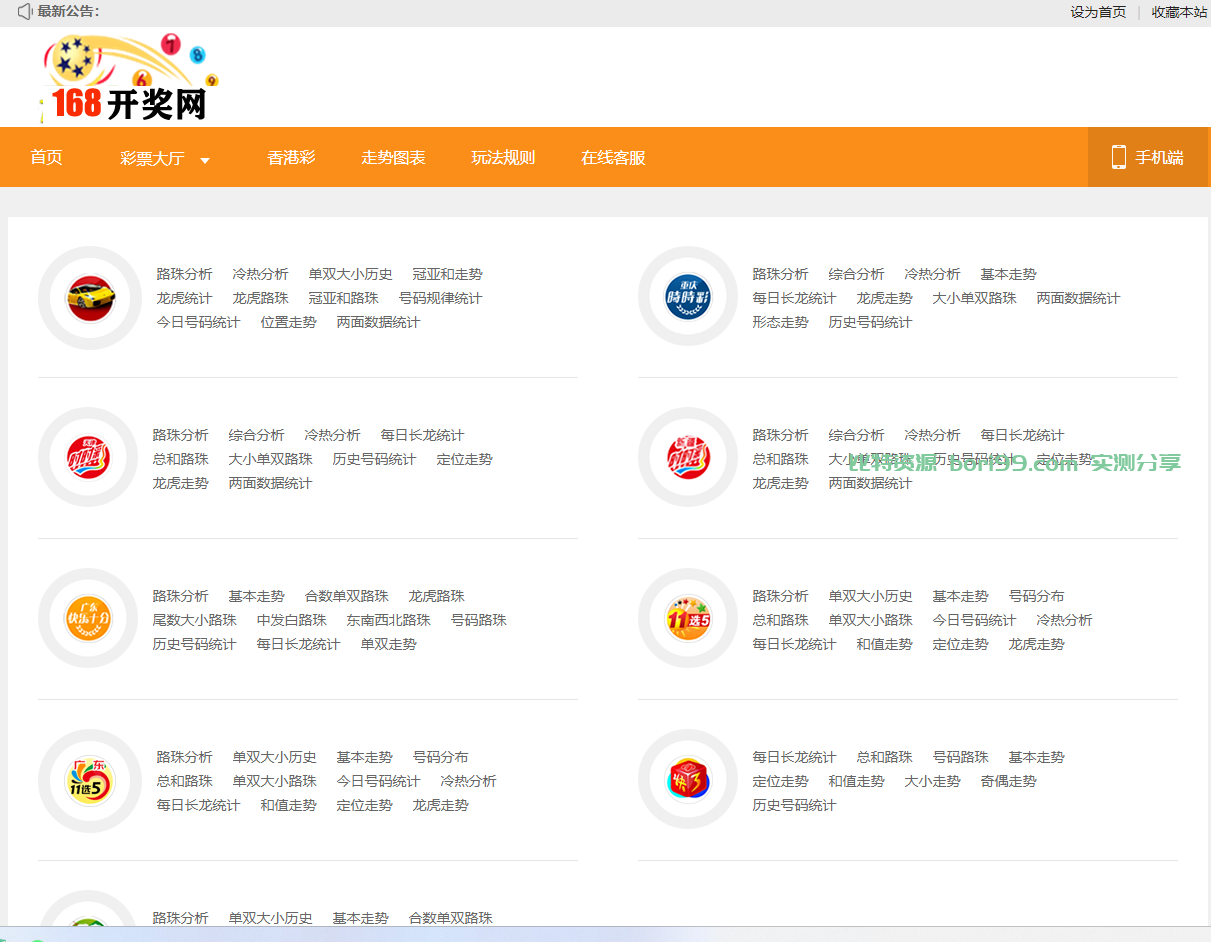The width and height of the screenshot is (1211, 942).
Task: Go to 首页 in the navigation bar
Action: coord(46,157)
